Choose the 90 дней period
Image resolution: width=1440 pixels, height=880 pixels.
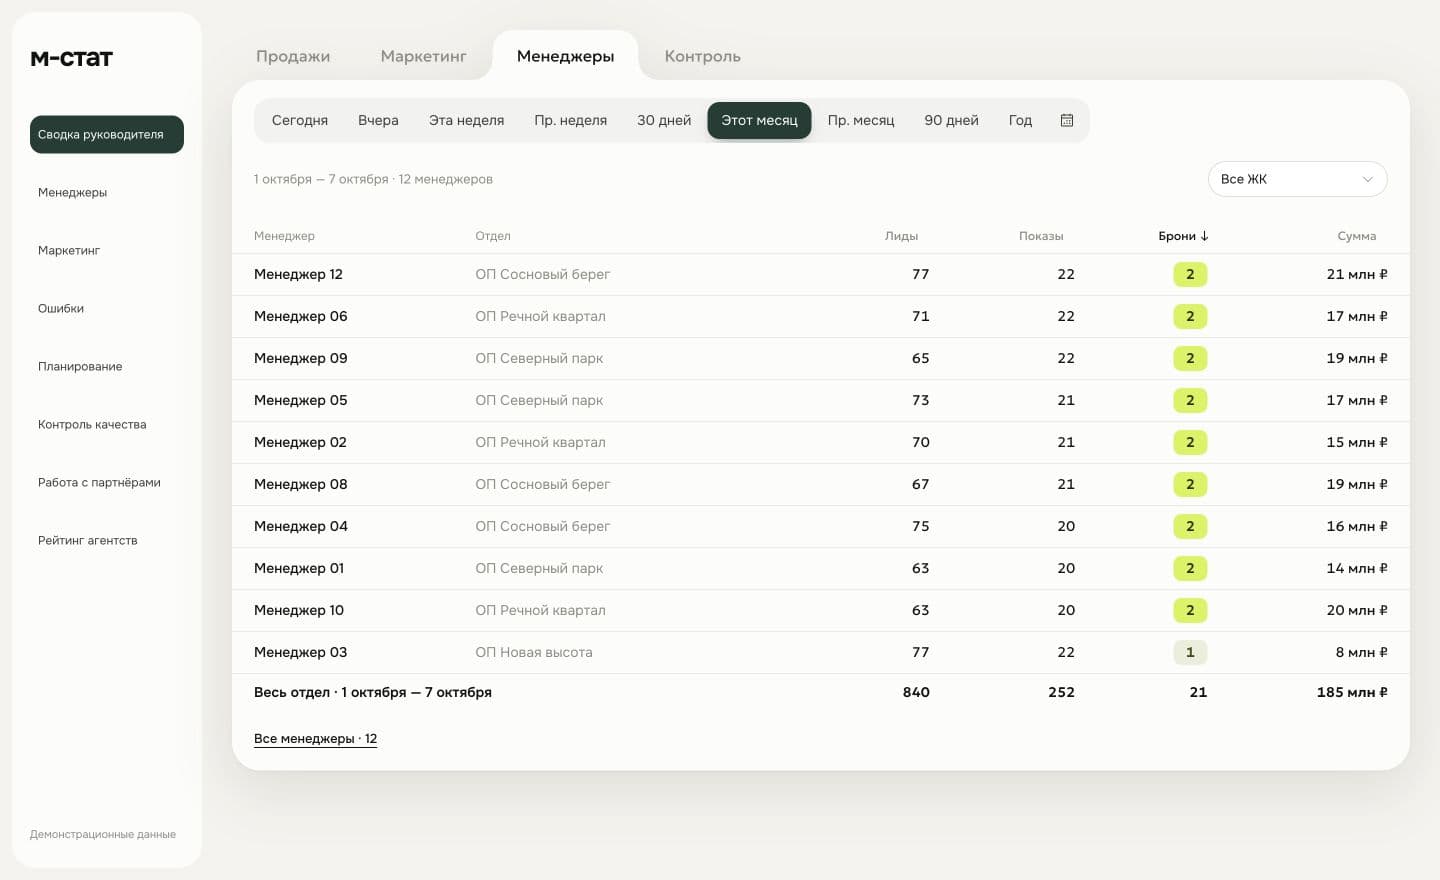pyautogui.click(x=951, y=120)
